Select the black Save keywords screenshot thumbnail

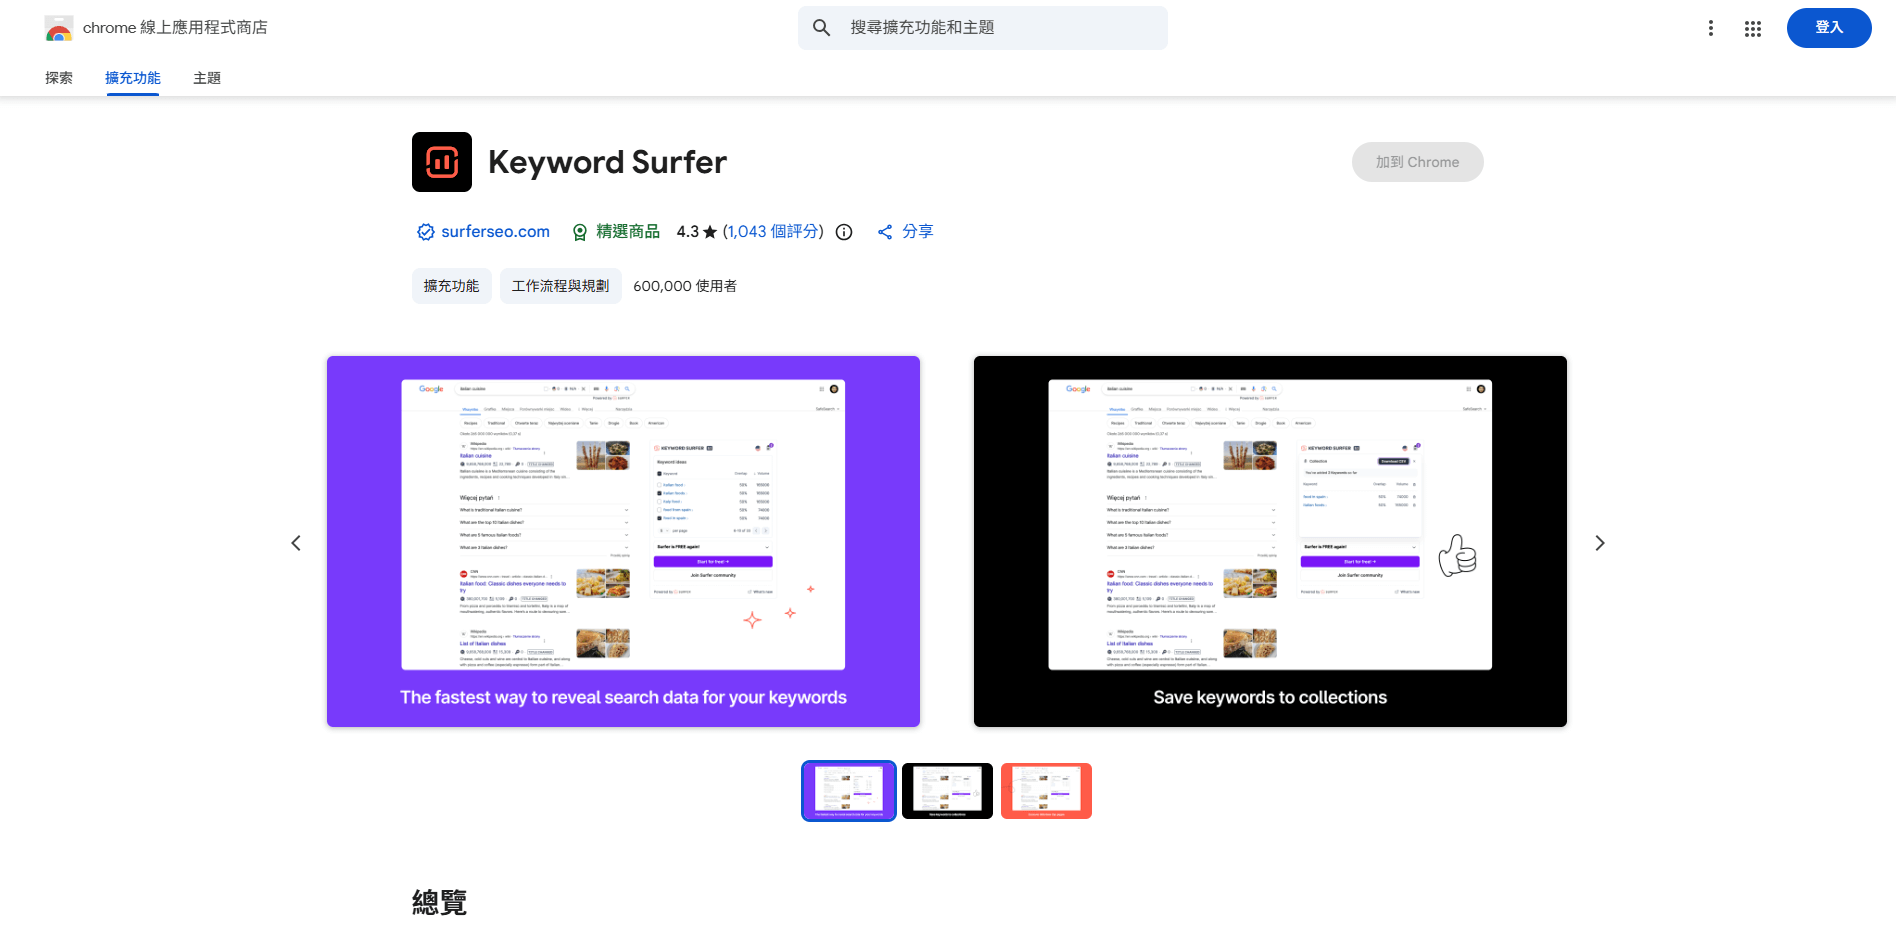click(947, 790)
